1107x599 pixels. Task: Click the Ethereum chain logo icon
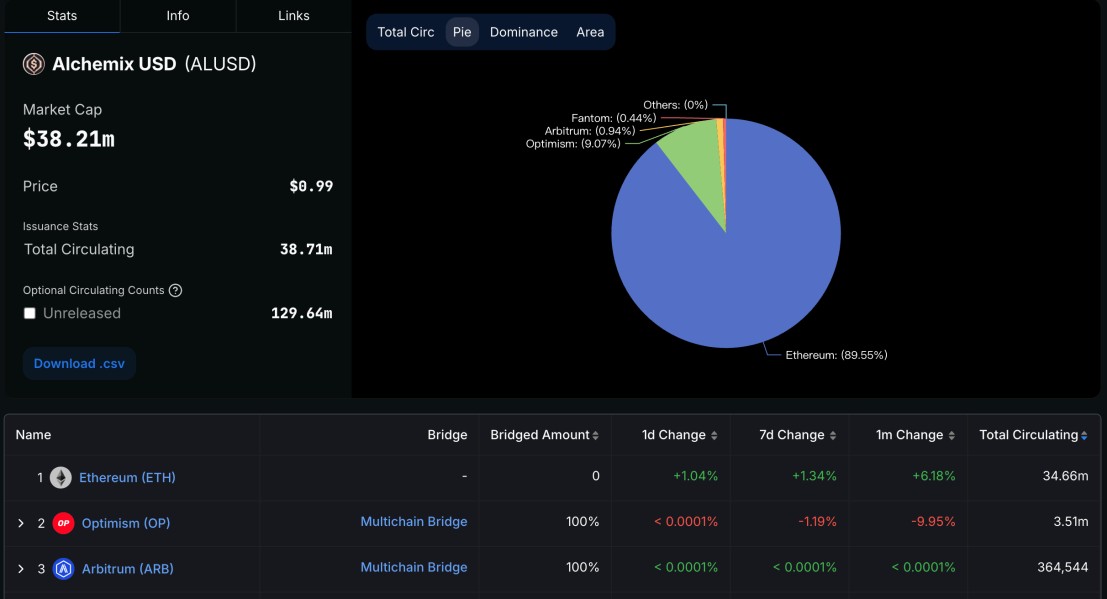61,478
